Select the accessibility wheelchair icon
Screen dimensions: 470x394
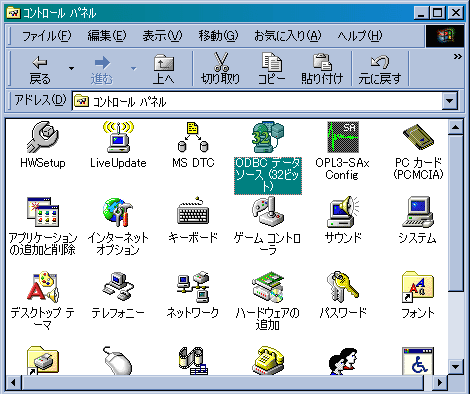pyautogui.click(x=418, y=361)
